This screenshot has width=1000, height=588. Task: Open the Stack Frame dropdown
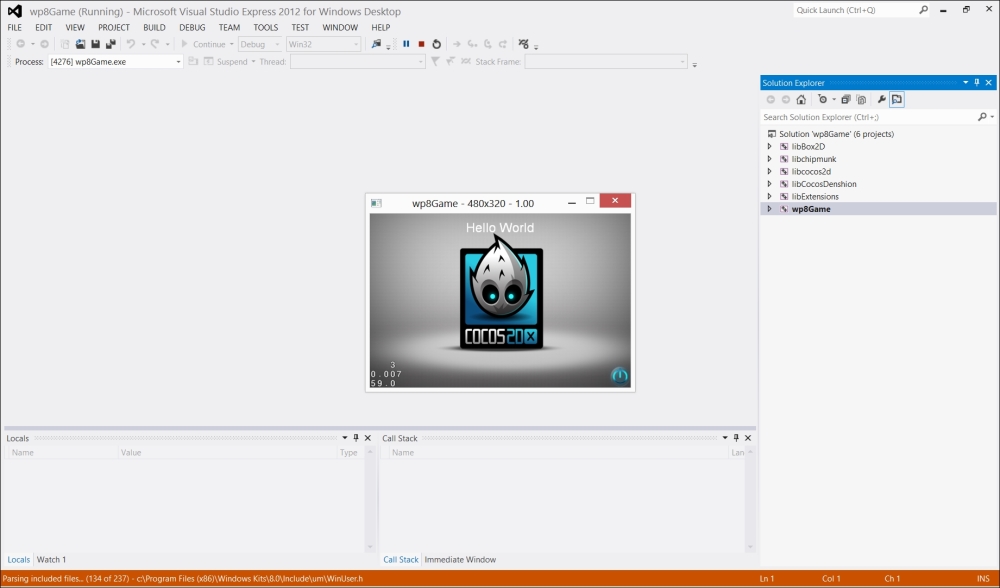[x=605, y=62]
